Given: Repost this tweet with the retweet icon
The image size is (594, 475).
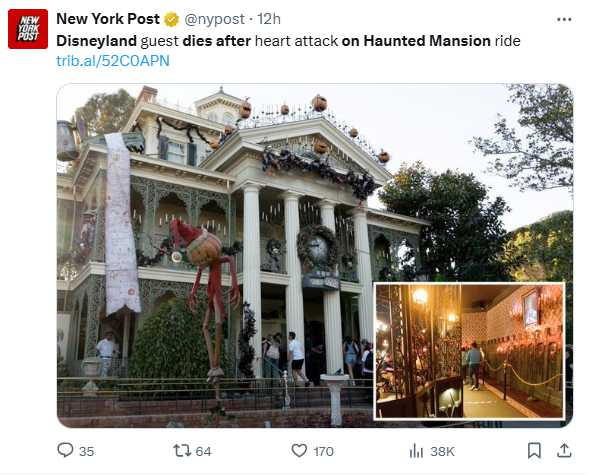Looking at the screenshot, I should [x=182, y=451].
